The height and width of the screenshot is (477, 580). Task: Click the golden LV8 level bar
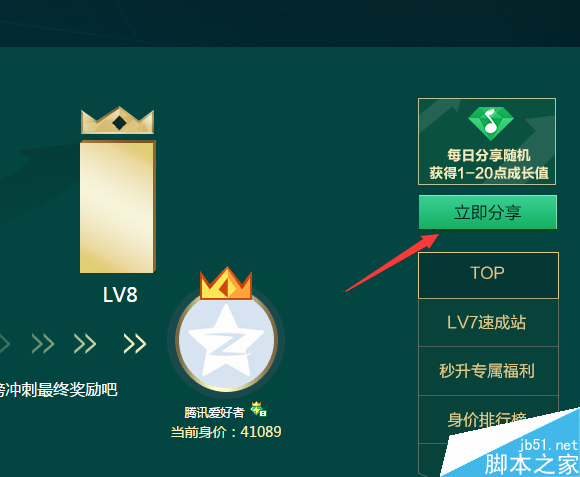pos(118,207)
